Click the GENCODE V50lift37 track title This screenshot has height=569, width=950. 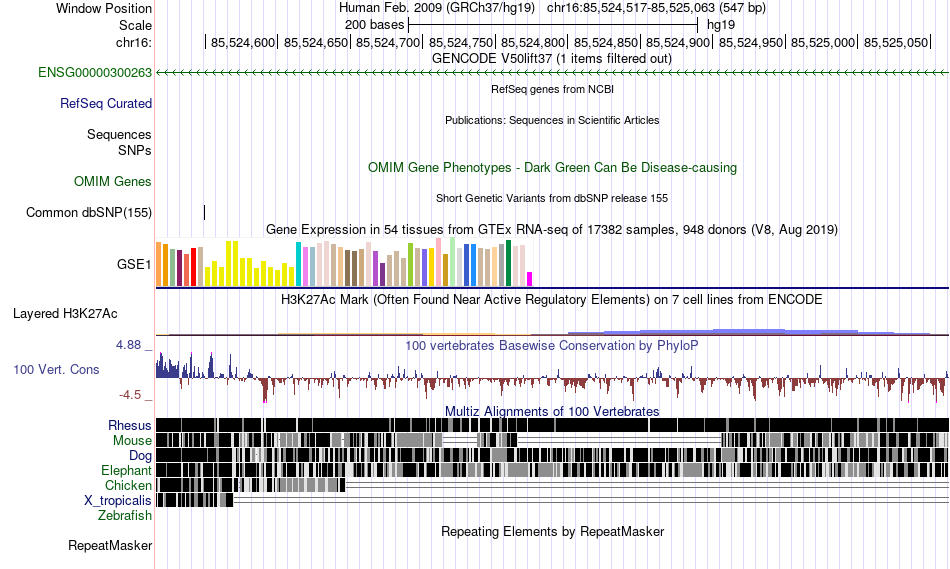click(552, 59)
